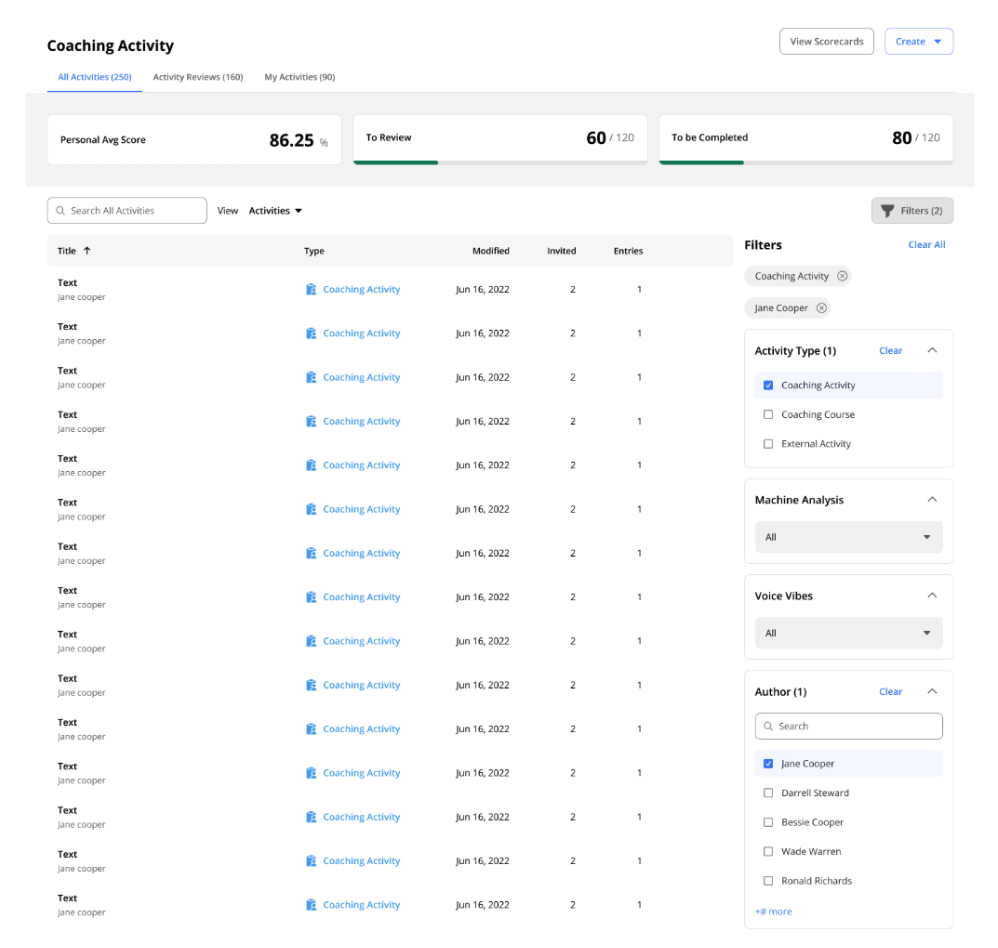Viewport: 998px width, 948px height.
Task: Sort by the Invited column header
Action: coord(561,251)
